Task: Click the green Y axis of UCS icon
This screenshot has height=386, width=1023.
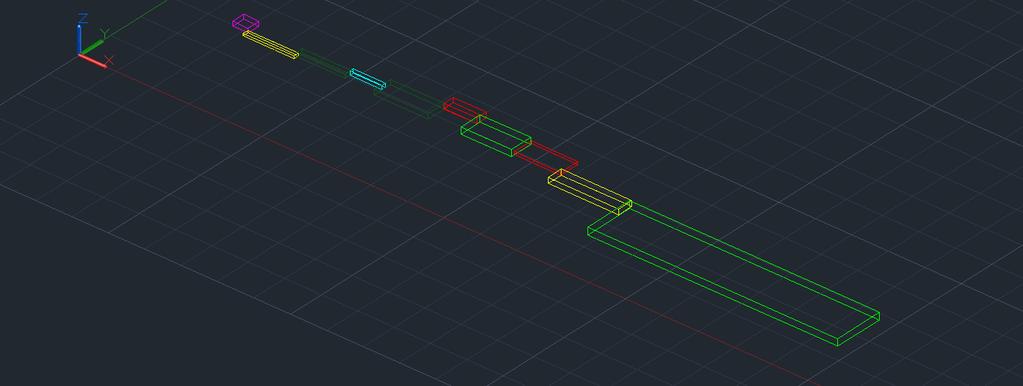Action: (91, 48)
